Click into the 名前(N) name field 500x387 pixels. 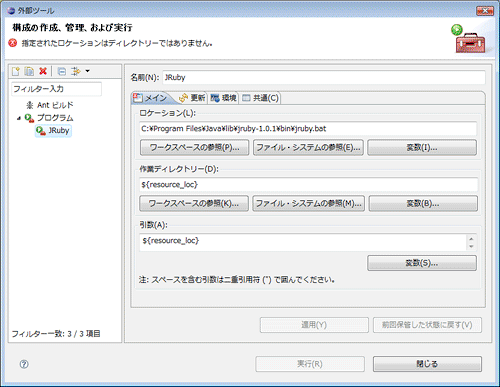324,77
